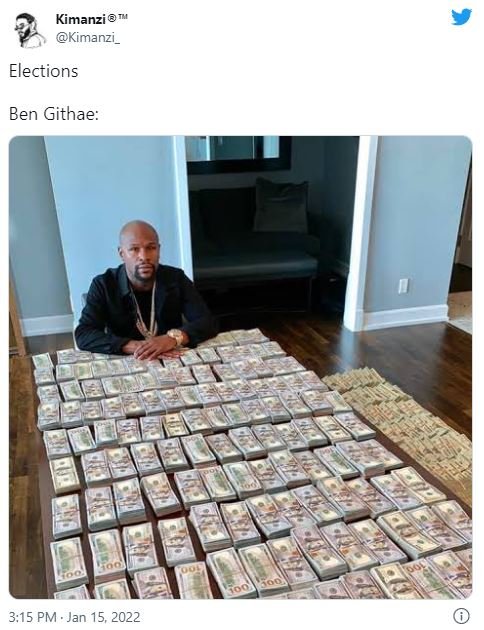This screenshot has height=630, width=484.
Task: Open the 3:15 PM timestamp link
Action: click(x=33, y=617)
